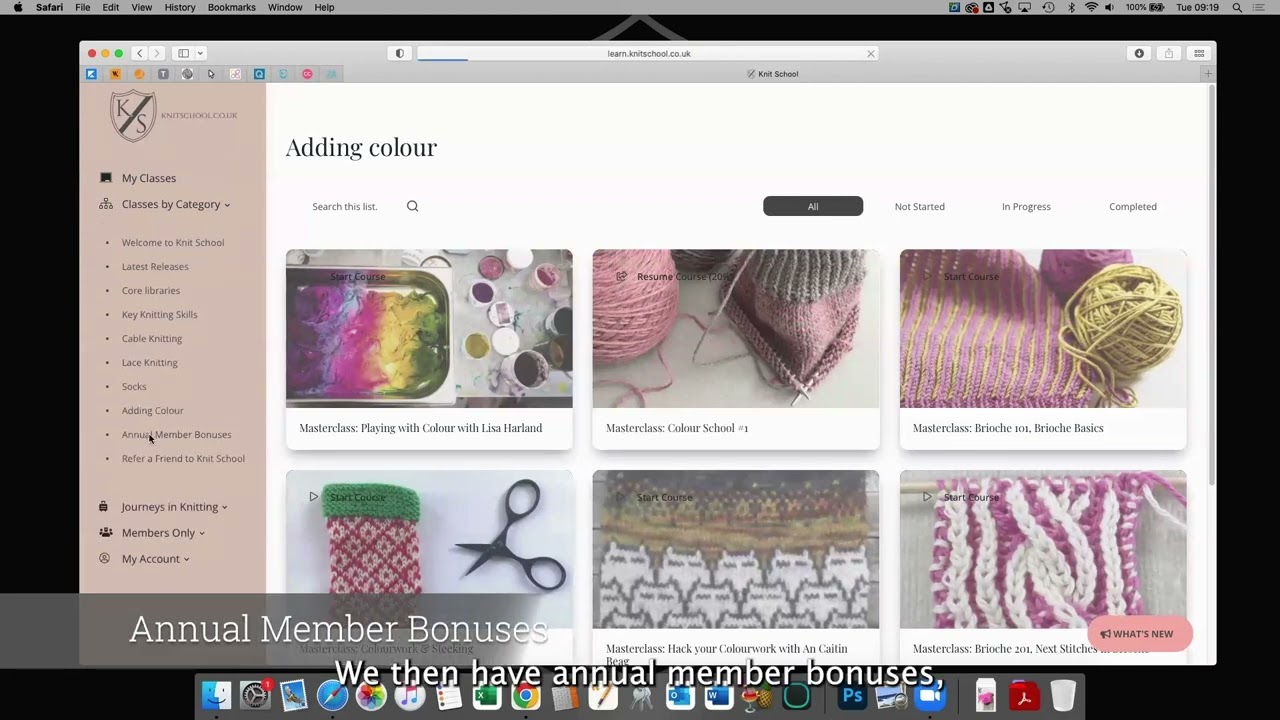Open Spotlight search in the menu bar
This screenshot has width=1280, height=720.
(x=1237, y=7)
